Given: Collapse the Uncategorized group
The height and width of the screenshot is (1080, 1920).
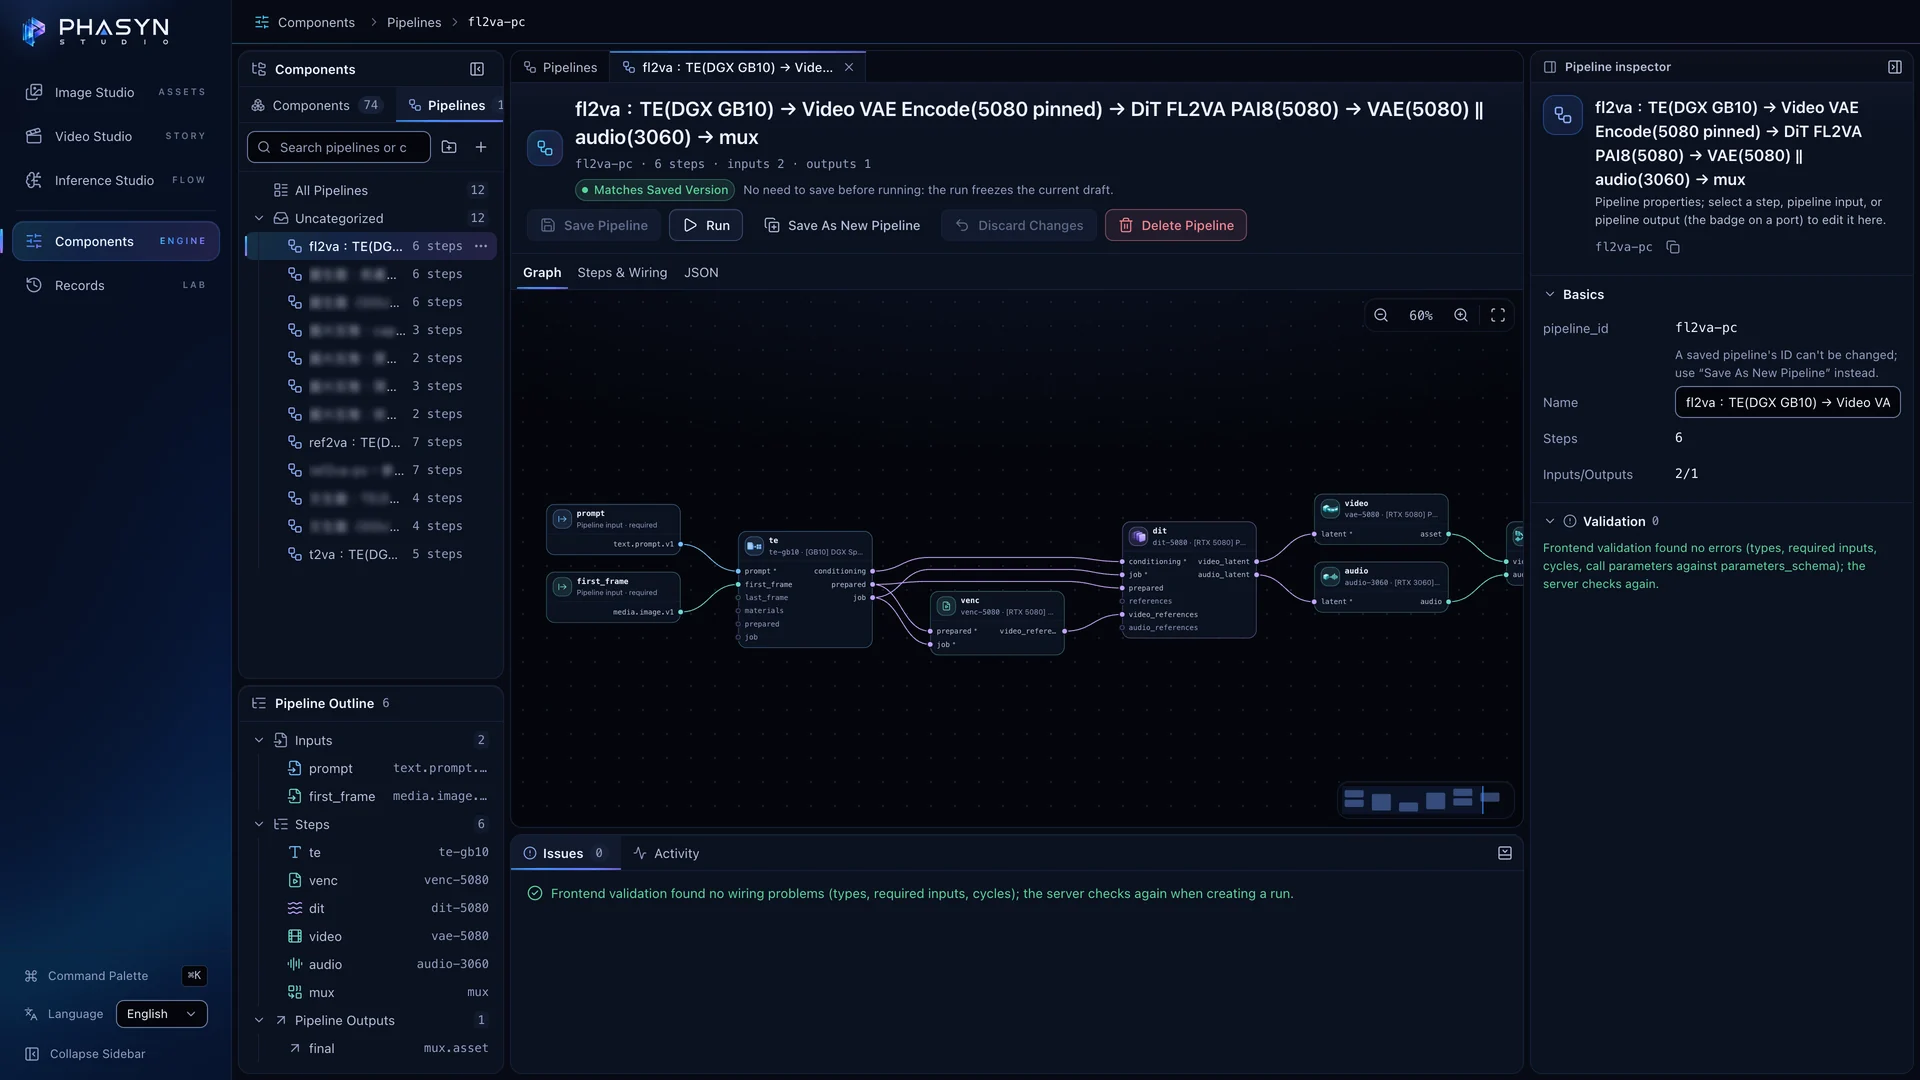Looking at the screenshot, I should (259, 218).
